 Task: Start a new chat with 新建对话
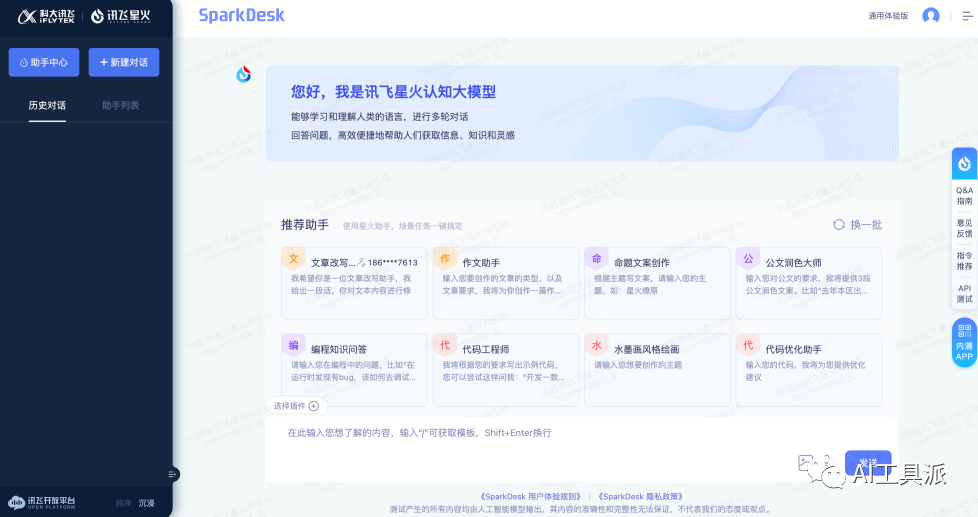tap(123, 62)
